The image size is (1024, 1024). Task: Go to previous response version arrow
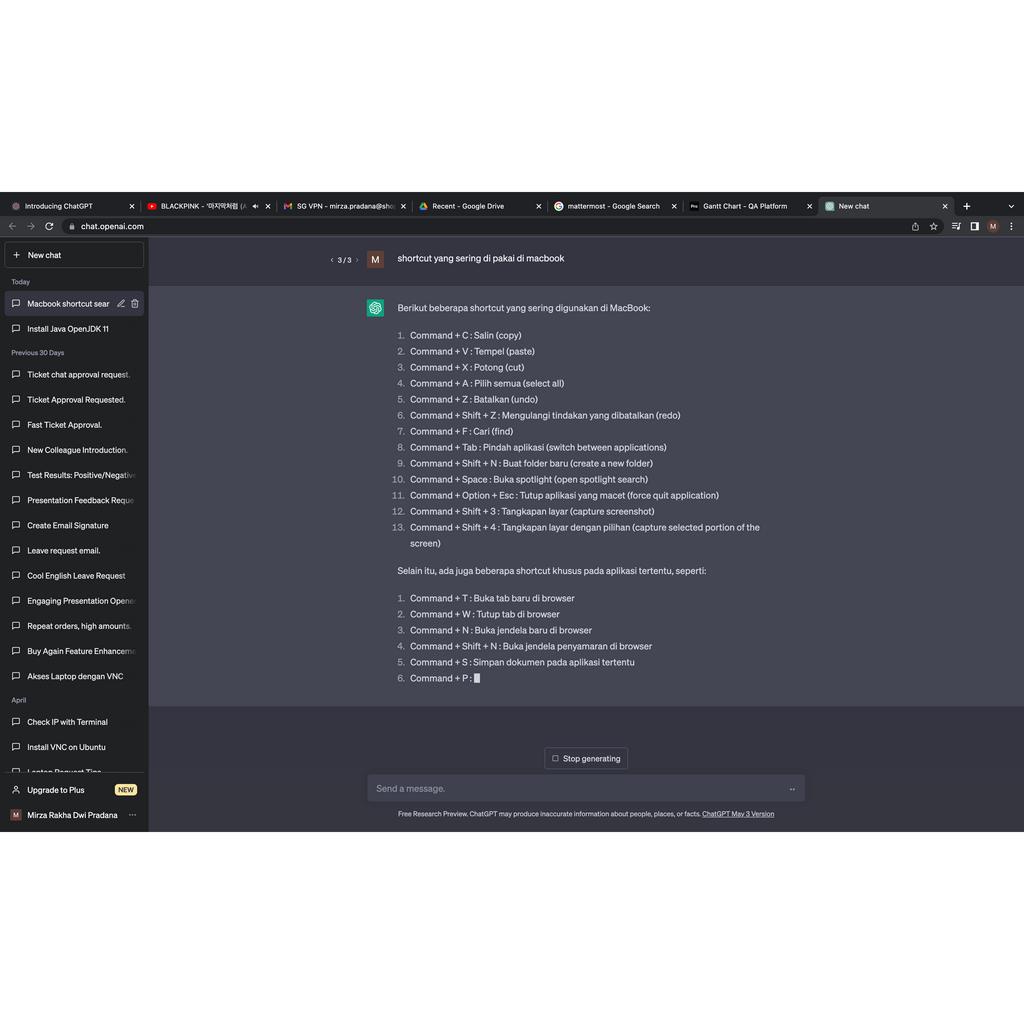click(332, 260)
